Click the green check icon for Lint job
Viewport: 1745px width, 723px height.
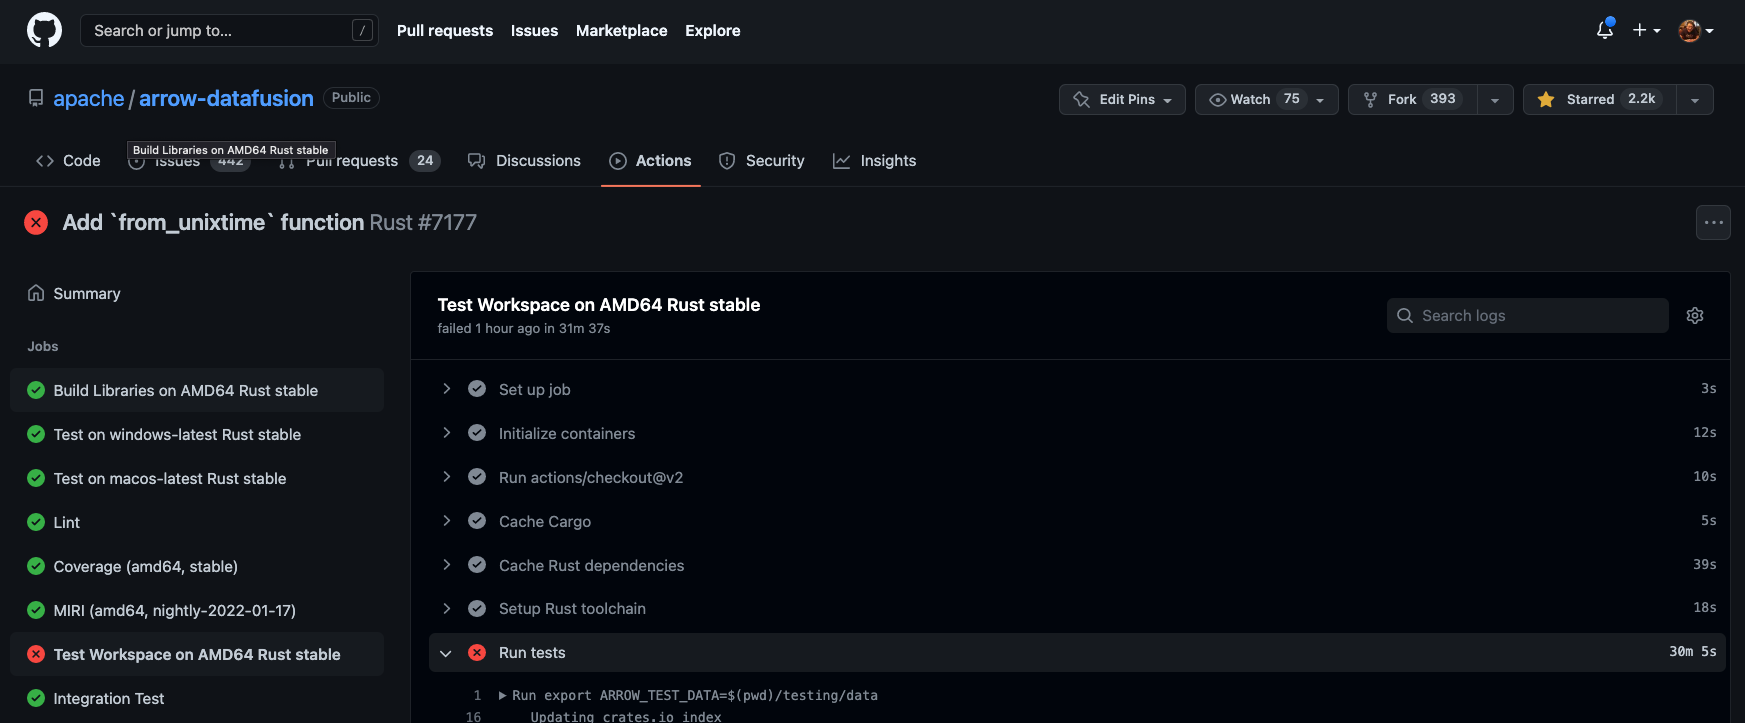[x=36, y=522]
